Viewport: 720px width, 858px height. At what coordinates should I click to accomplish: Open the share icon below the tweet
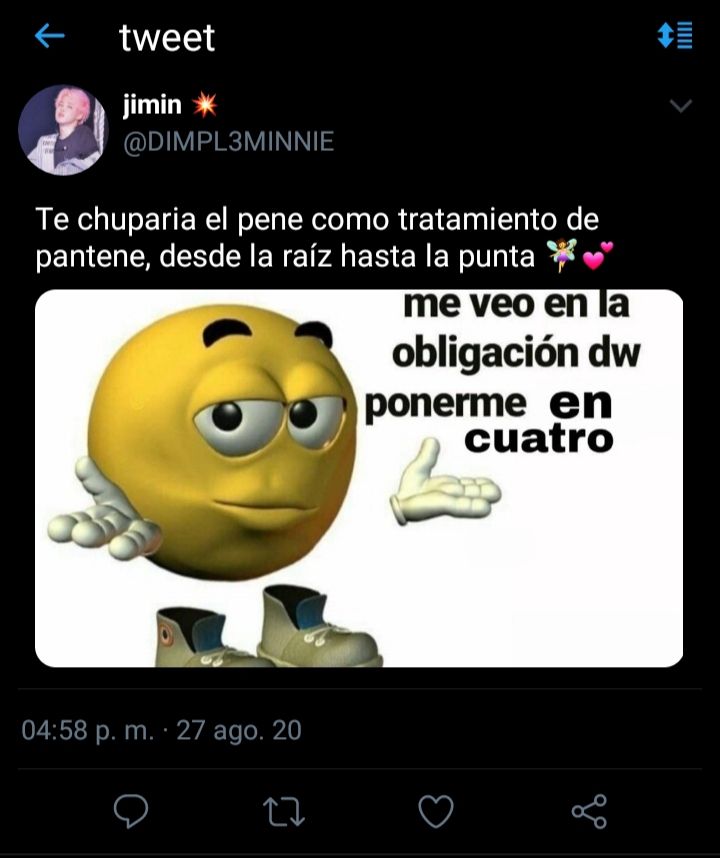point(589,811)
